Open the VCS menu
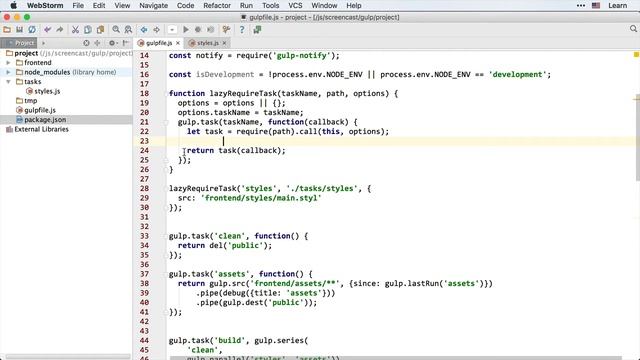 [295, 5]
